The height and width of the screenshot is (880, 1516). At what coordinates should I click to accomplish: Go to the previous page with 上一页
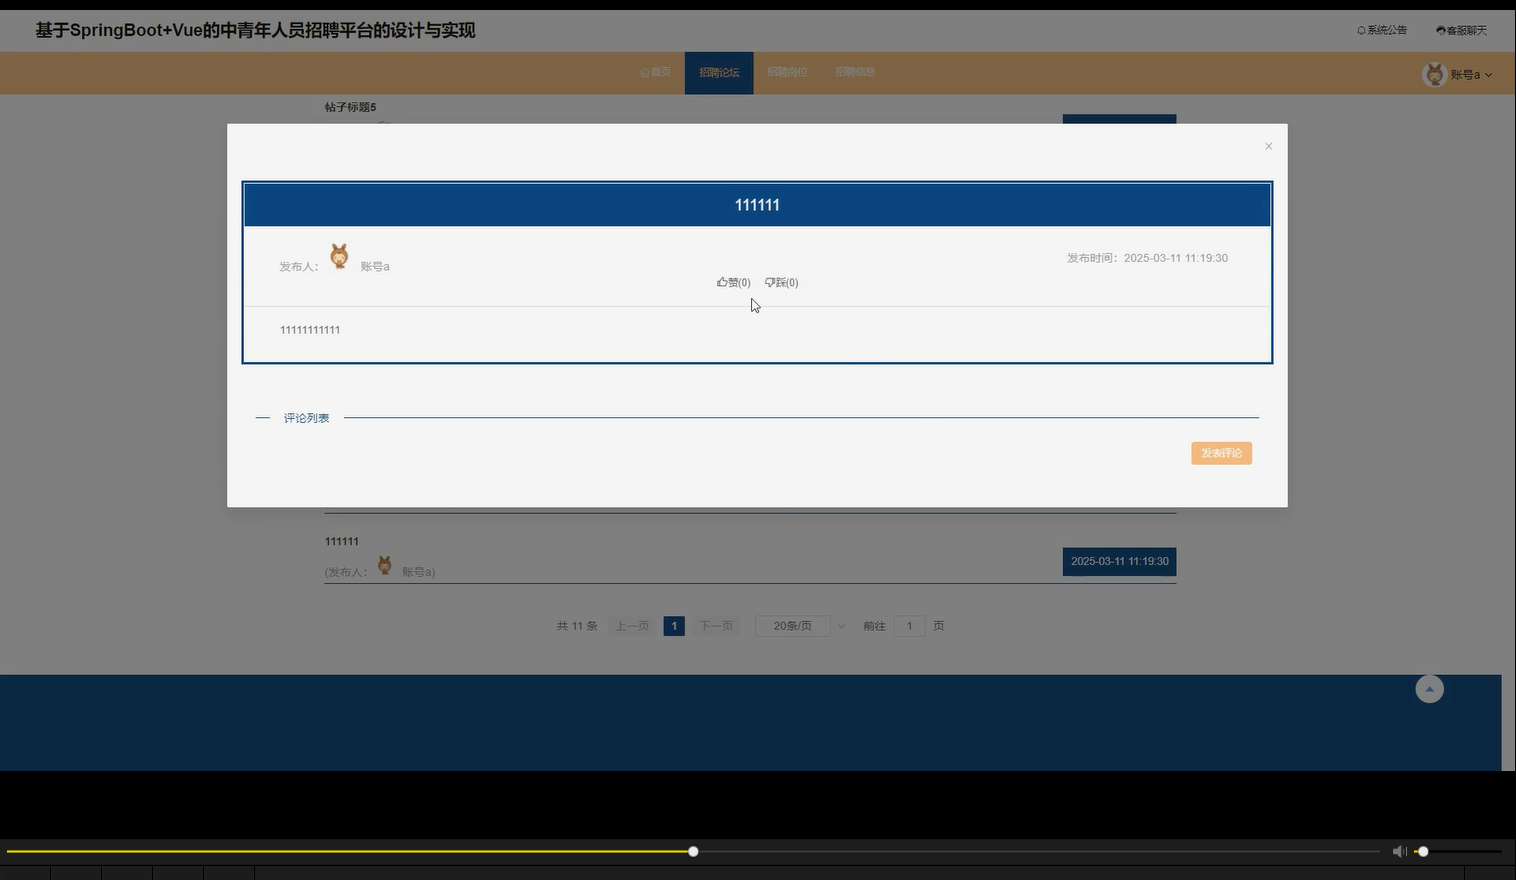tap(632, 626)
